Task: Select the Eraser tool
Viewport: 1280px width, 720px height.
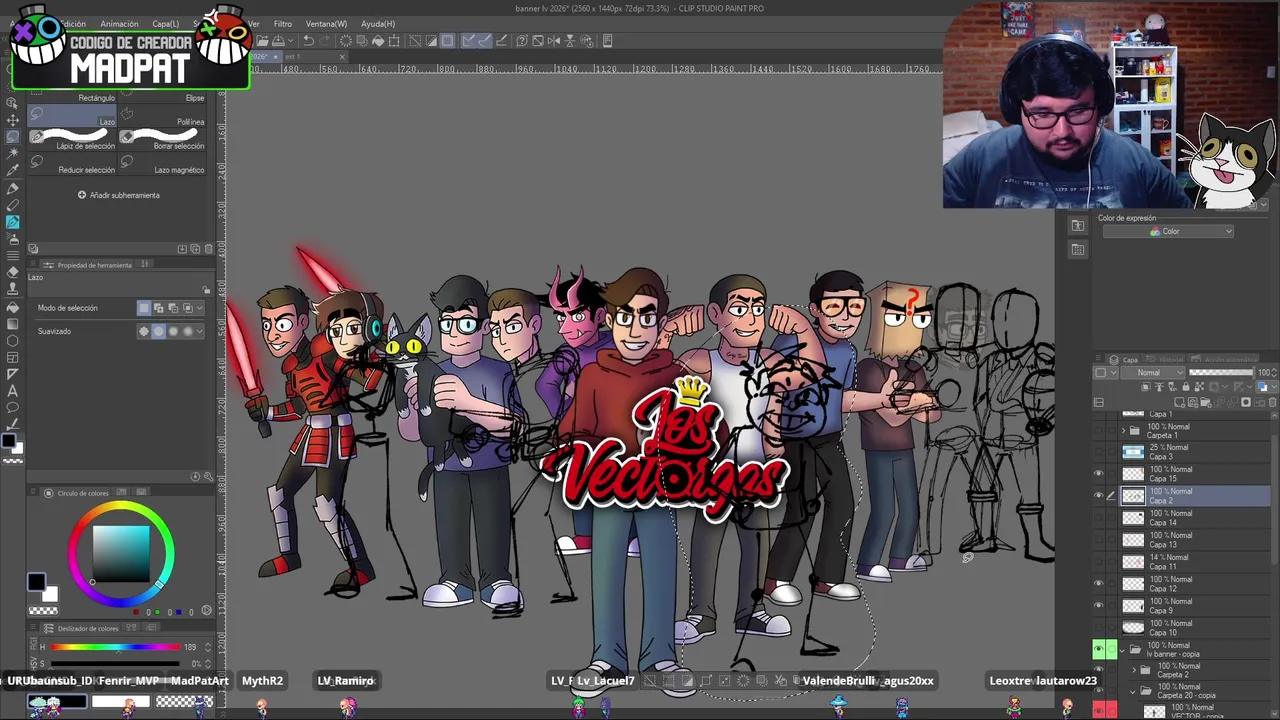Action: 13,272
